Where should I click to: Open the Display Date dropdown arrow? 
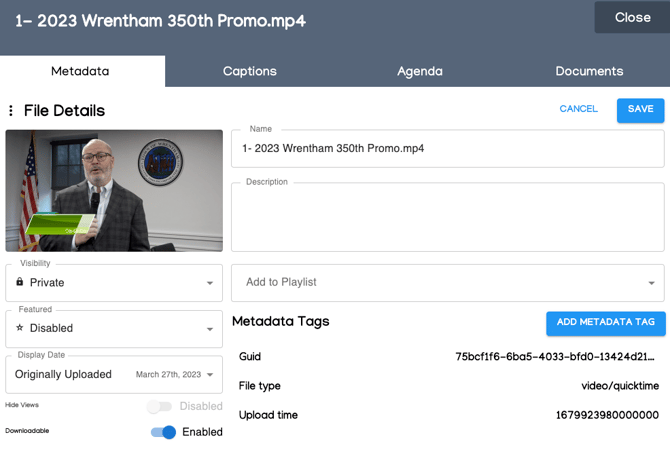coord(210,375)
